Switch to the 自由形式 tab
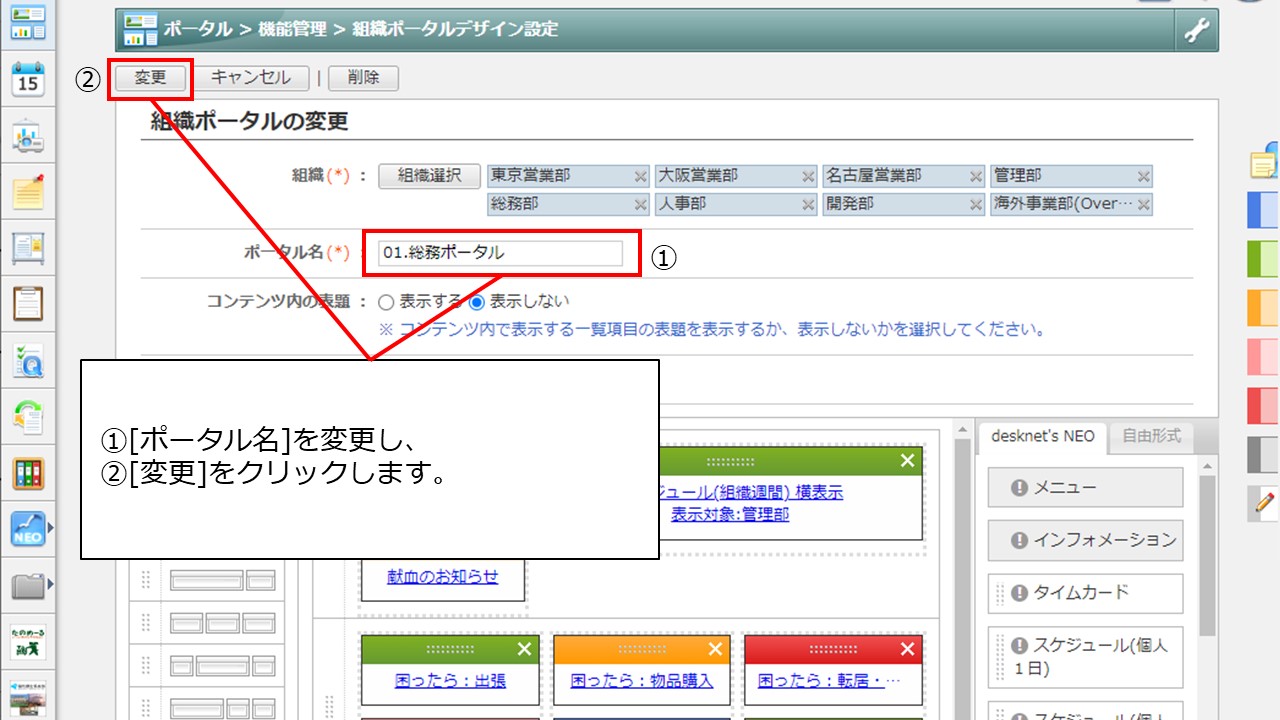This screenshot has width=1280, height=720. pos(1151,436)
